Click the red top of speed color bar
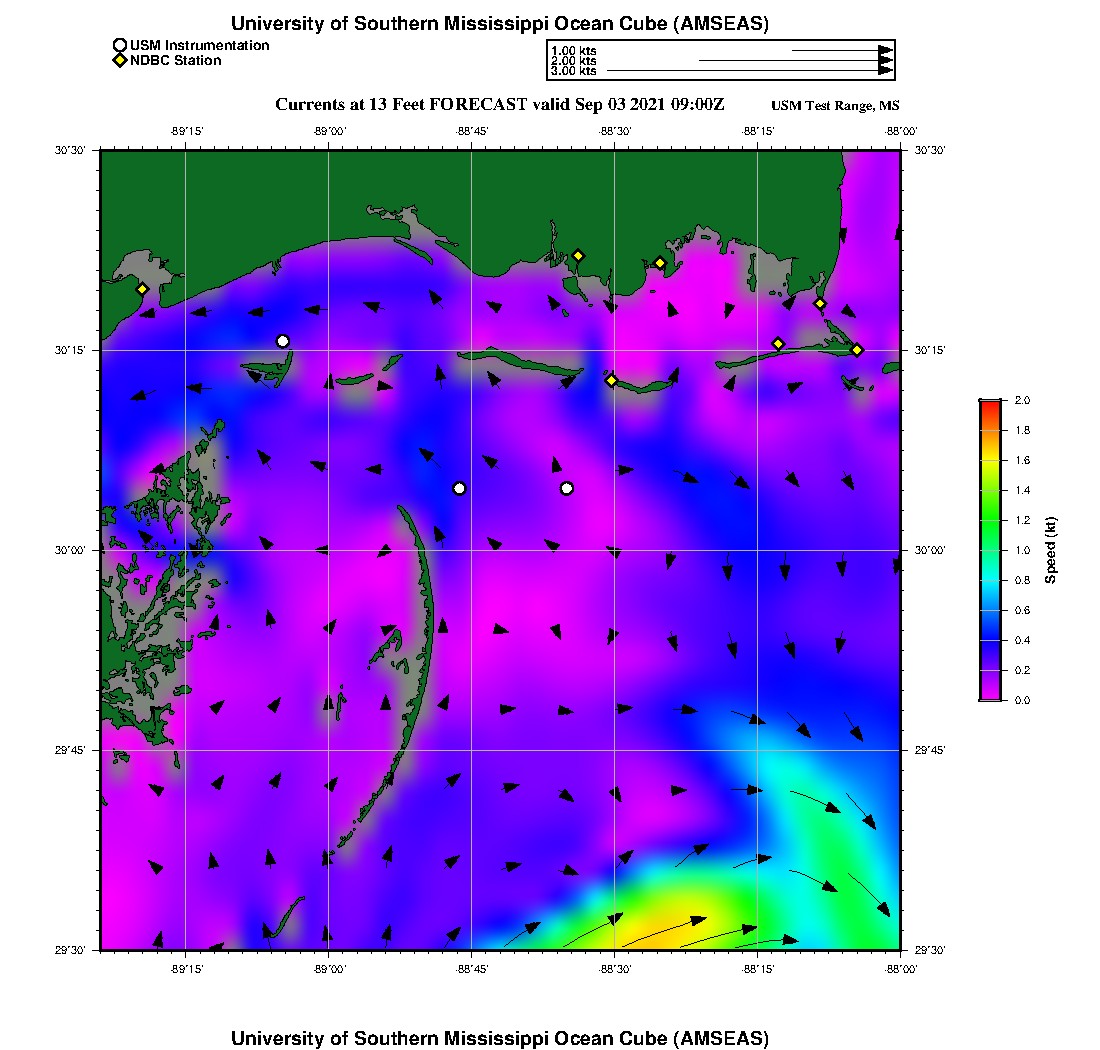Viewport: 1100px width, 1050px height. point(990,404)
